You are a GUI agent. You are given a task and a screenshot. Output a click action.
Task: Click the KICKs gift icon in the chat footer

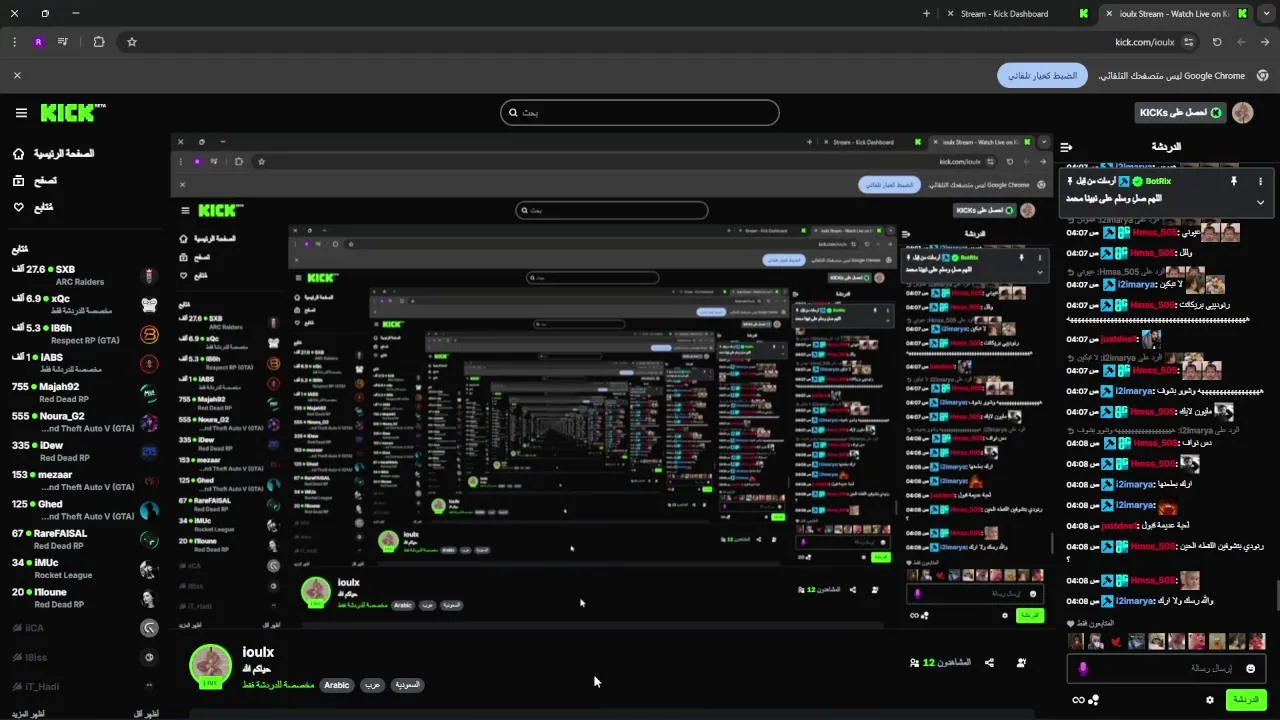1094,700
